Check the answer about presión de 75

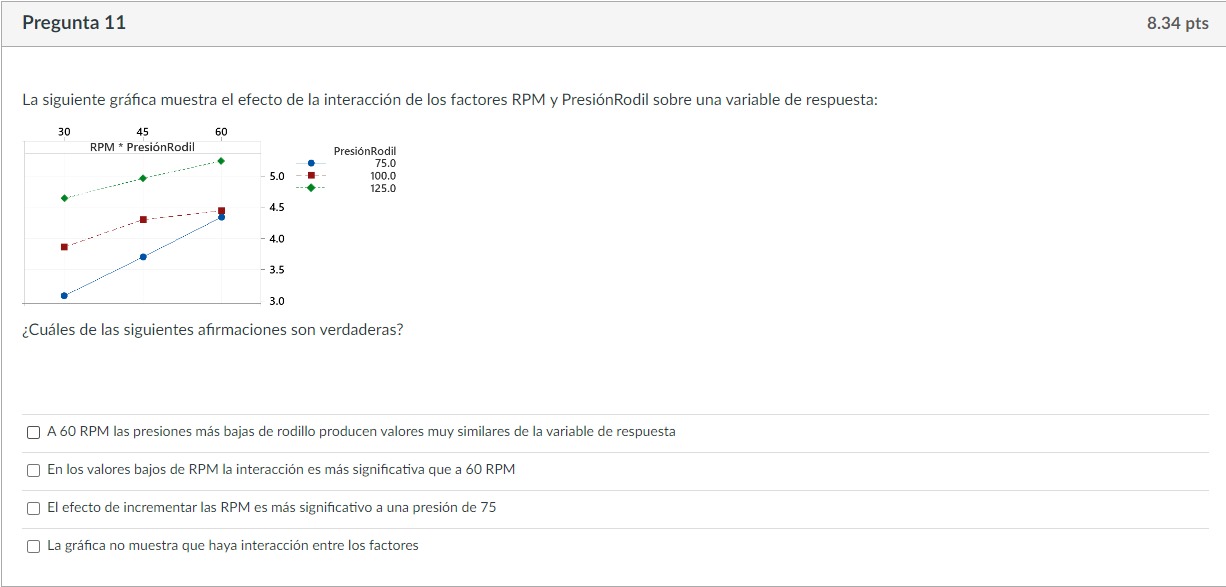[33, 508]
